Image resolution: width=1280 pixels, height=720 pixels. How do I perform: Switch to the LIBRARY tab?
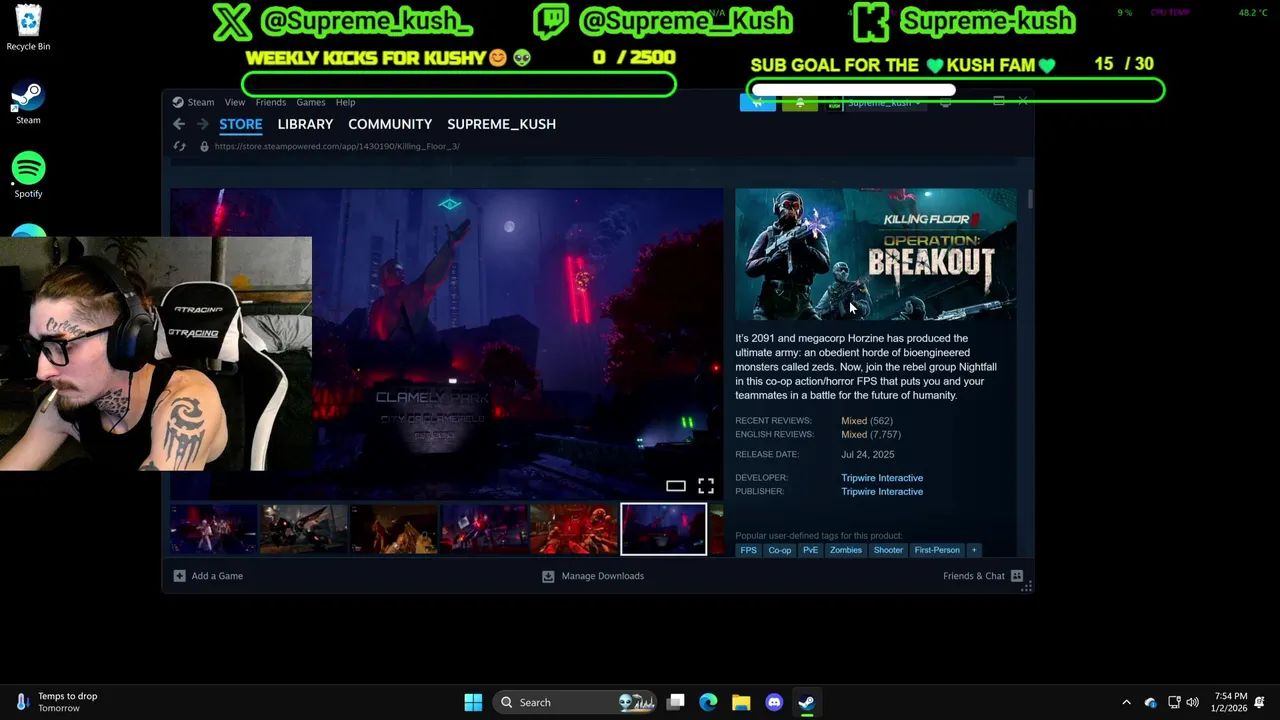pyautogui.click(x=305, y=124)
